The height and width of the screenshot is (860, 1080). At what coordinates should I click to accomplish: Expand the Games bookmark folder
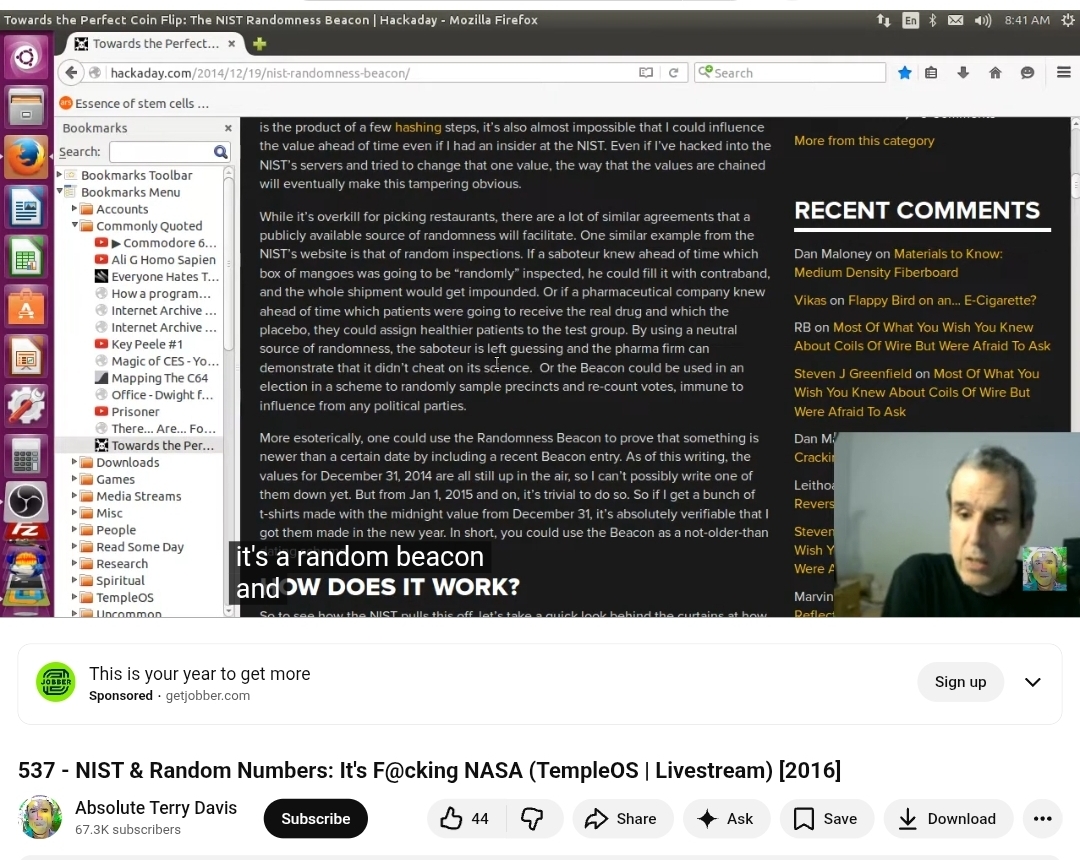click(74, 479)
